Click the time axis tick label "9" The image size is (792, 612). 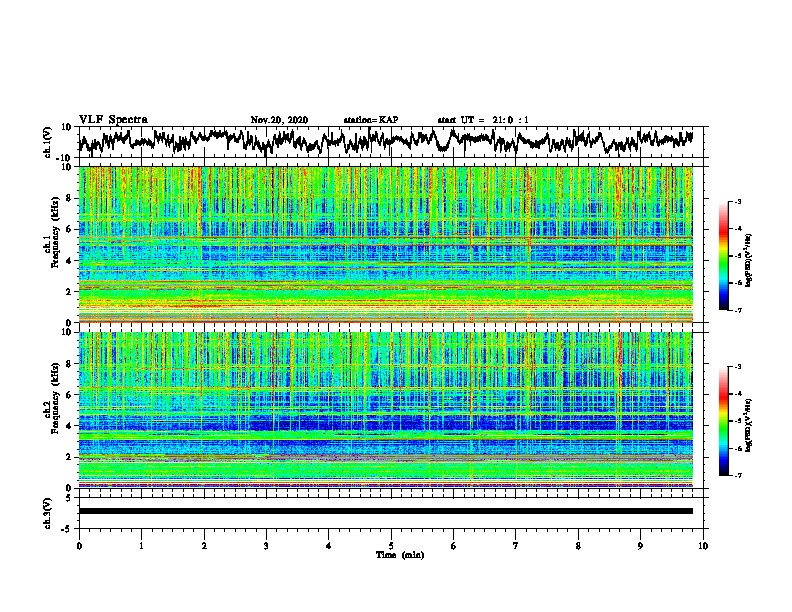(640, 546)
